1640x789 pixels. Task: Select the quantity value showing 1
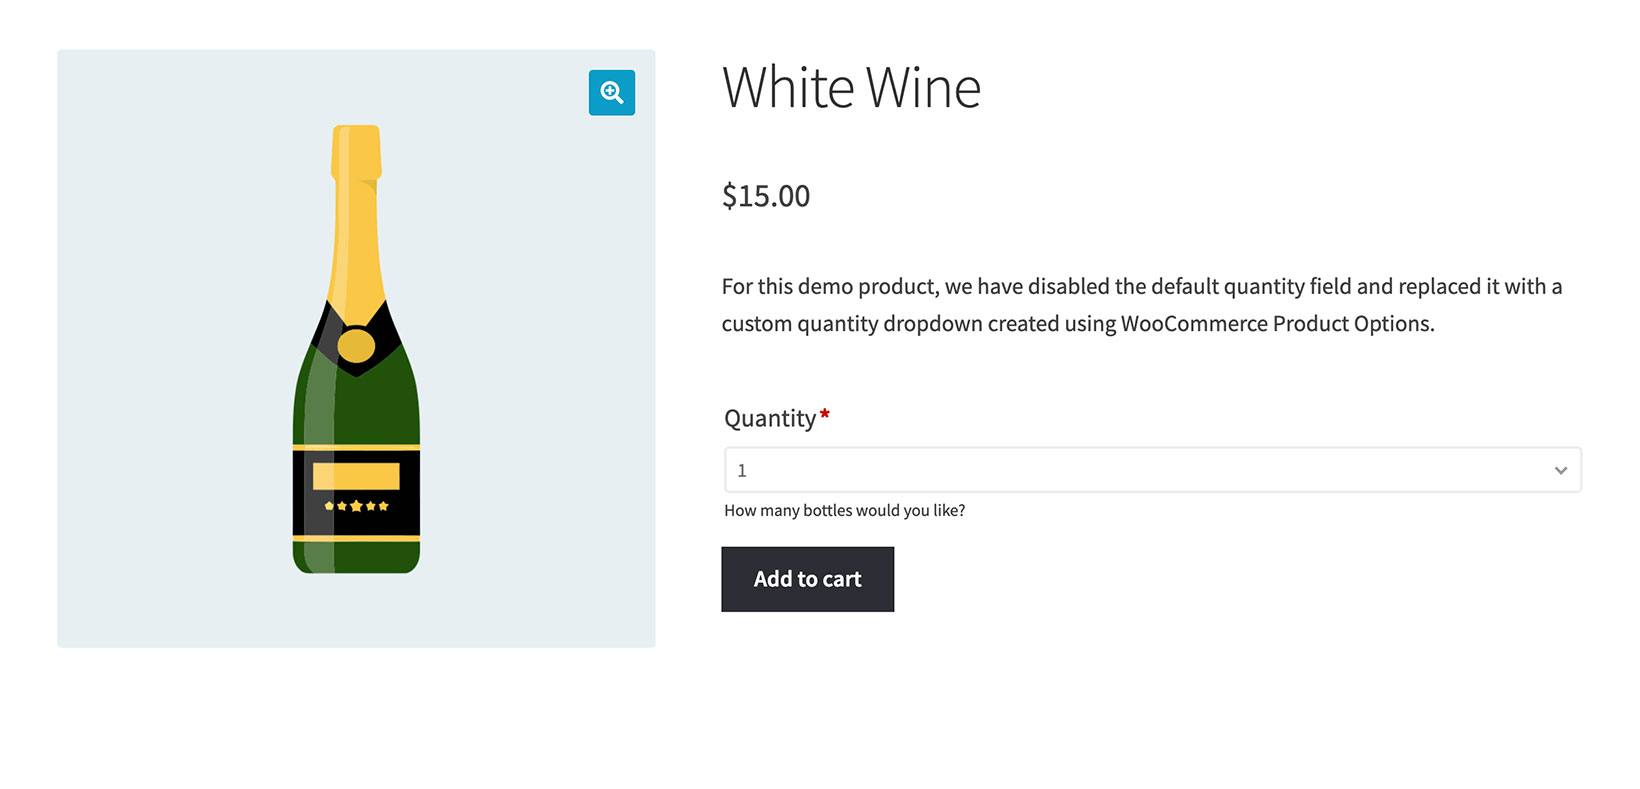point(743,469)
